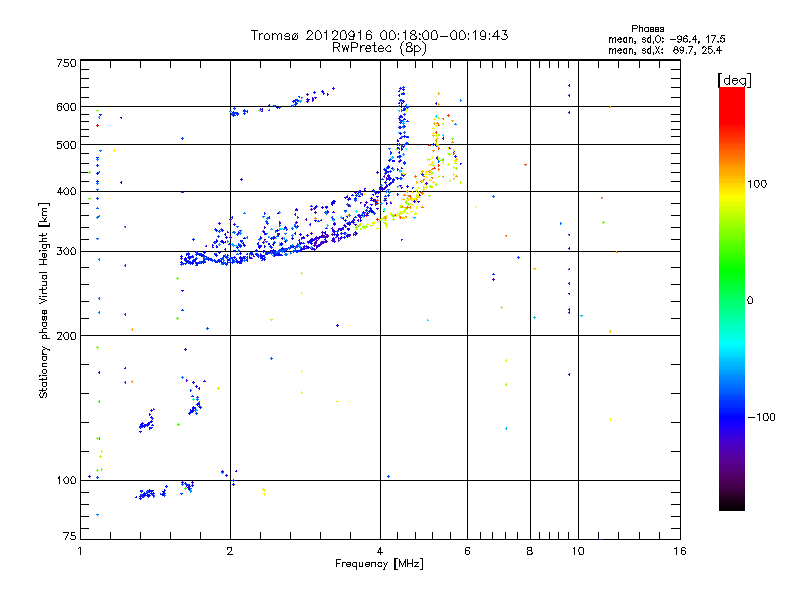Click the x-axis label '4'

coord(380,551)
